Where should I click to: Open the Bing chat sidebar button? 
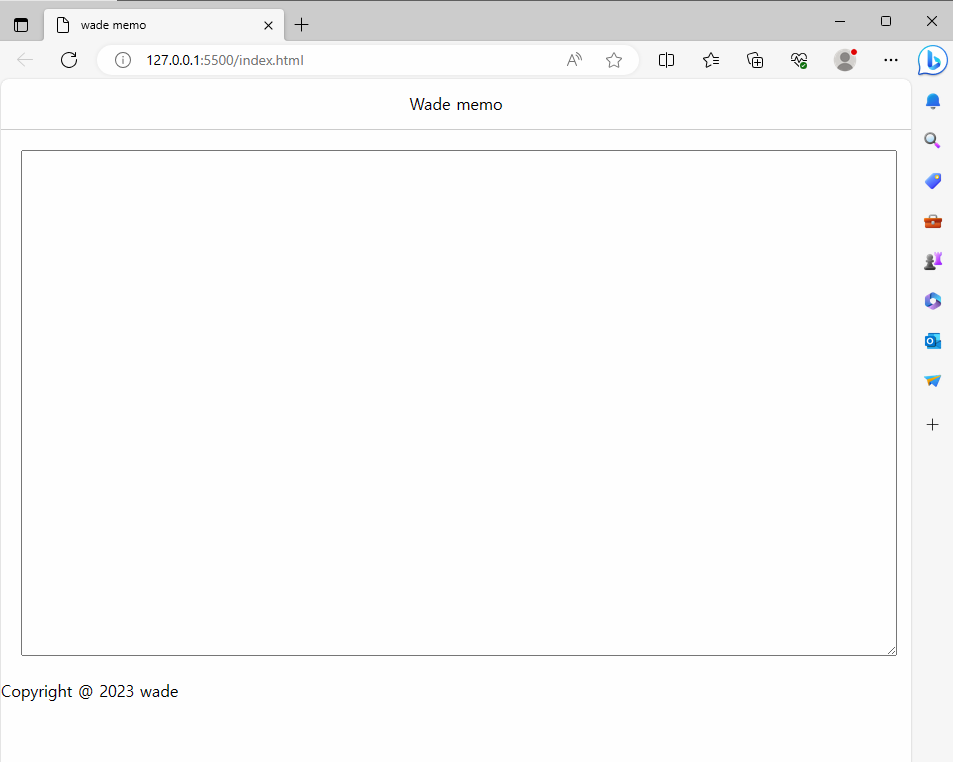pos(932,60)
